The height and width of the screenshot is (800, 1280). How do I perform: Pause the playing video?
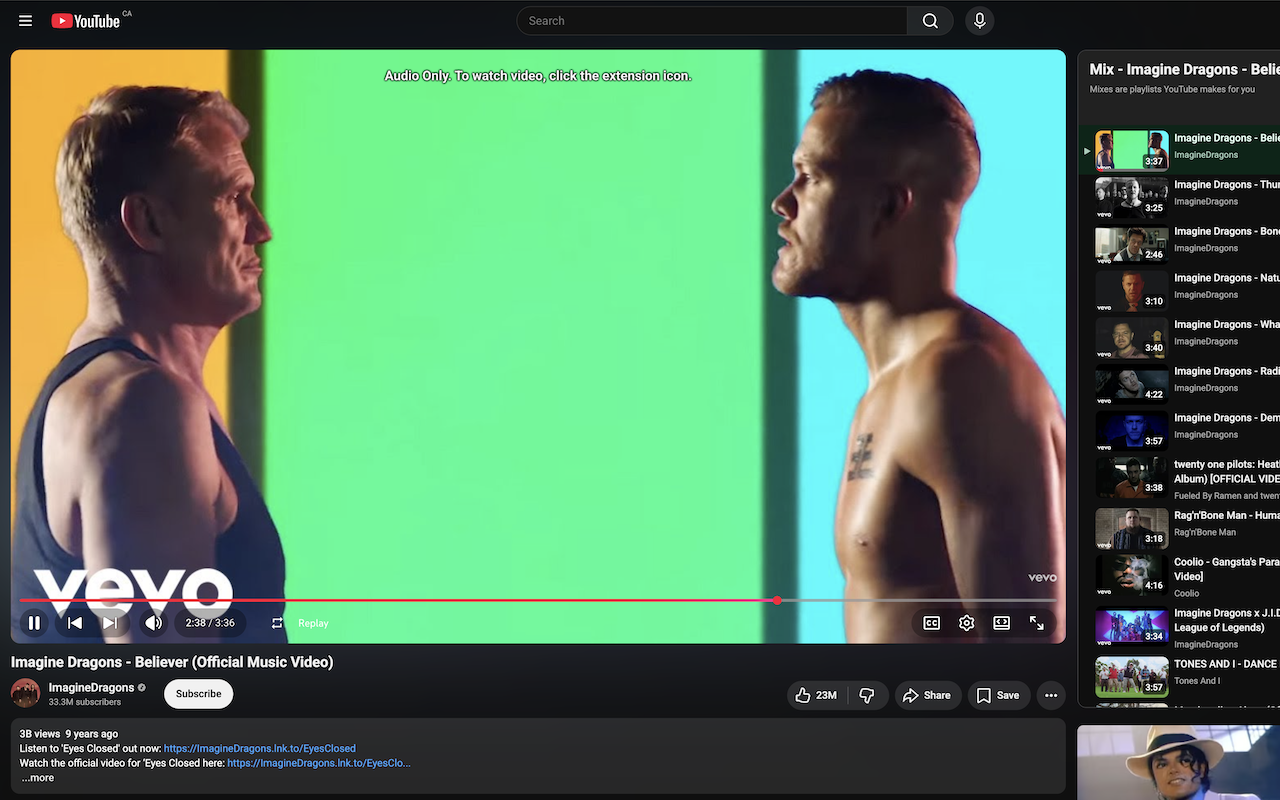tap(34, 623)
